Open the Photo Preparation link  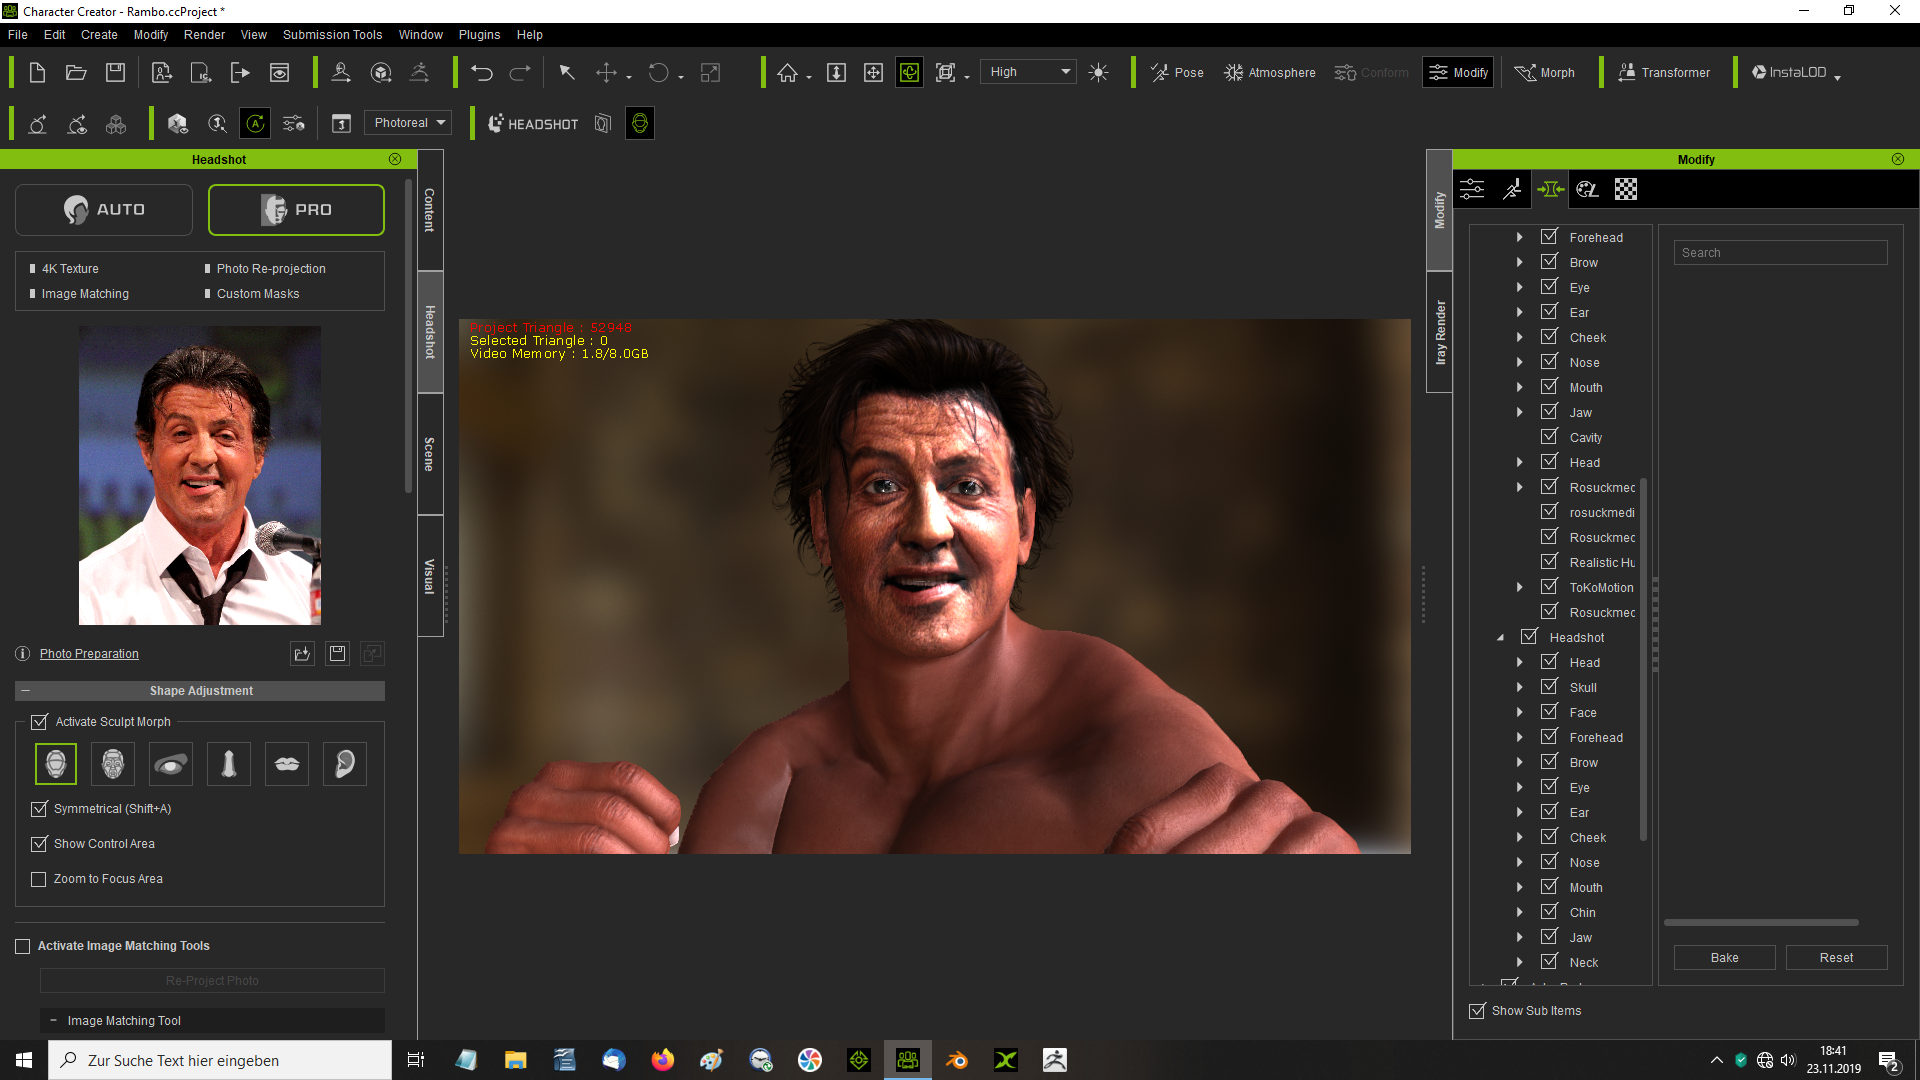[x=89, y=654]
